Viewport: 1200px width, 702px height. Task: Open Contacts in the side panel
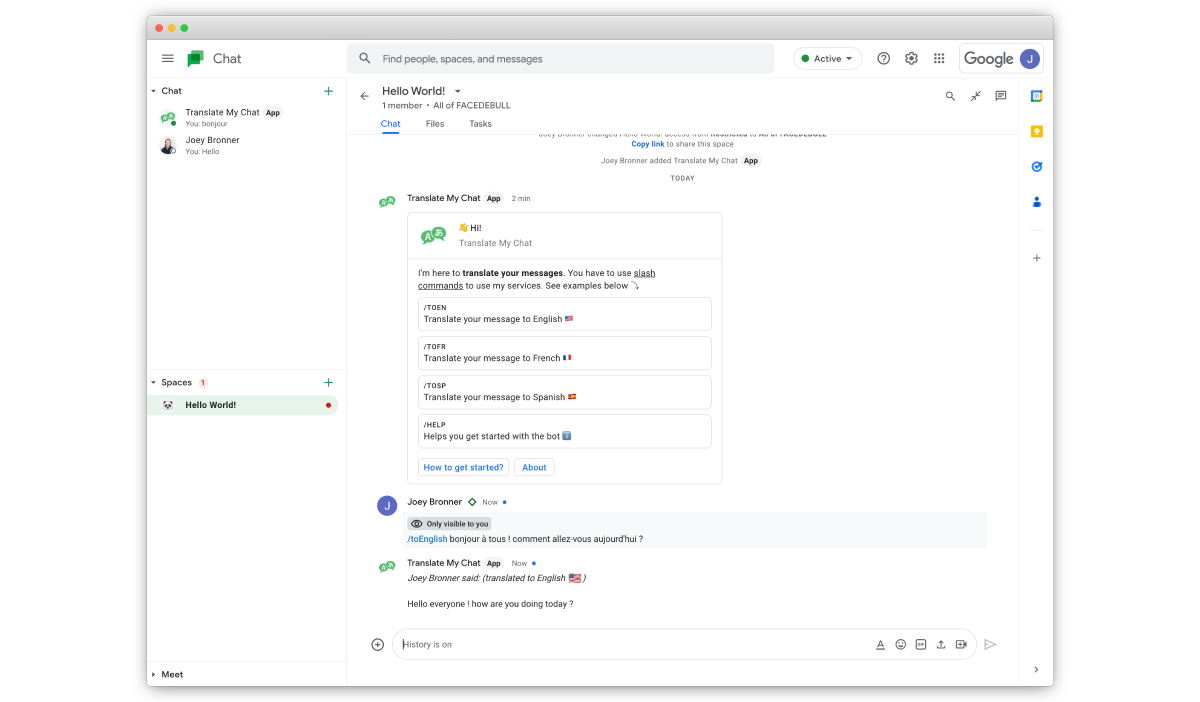click(1036, 202)
